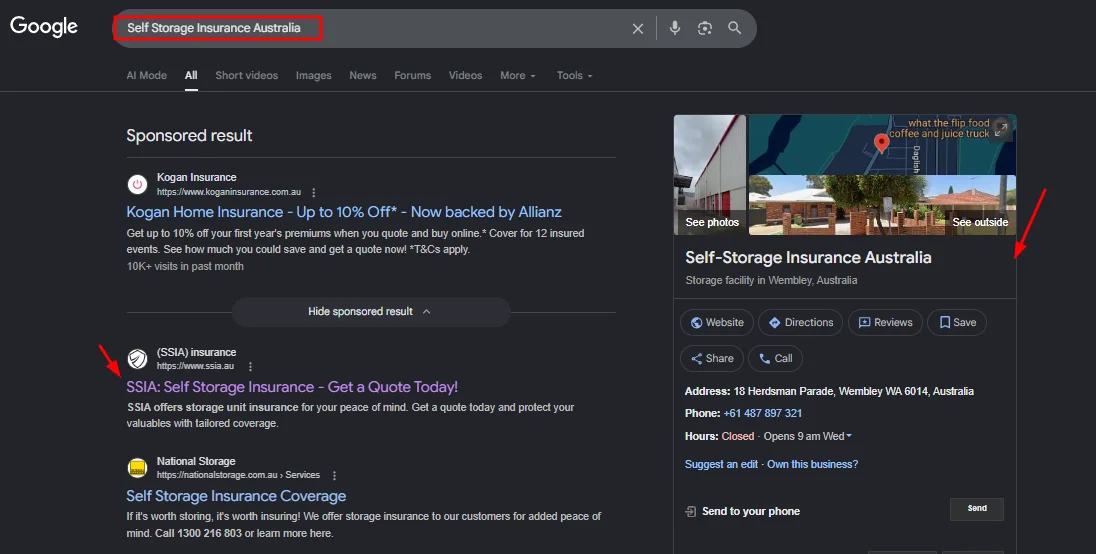Open options menu for SSIA result

(x=251, y=367)
